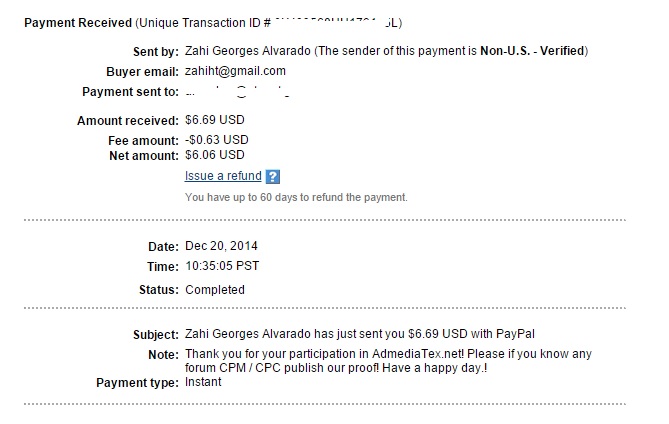This screenshot has width=669, height=424.
Task: Click the 60 days refund notice text
Action: coord(296,197)
